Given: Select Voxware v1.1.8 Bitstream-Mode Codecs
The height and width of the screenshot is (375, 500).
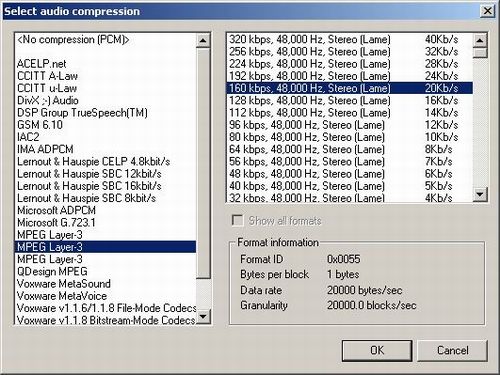Looking at the screenshot, I should [x=105, y=320].
